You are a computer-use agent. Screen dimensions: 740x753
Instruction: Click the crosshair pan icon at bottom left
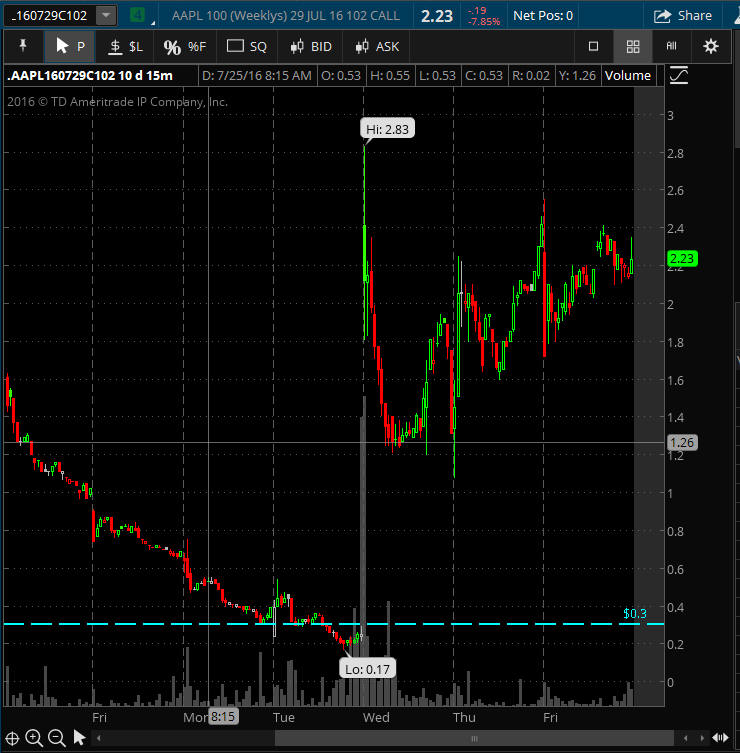point(12,739)
